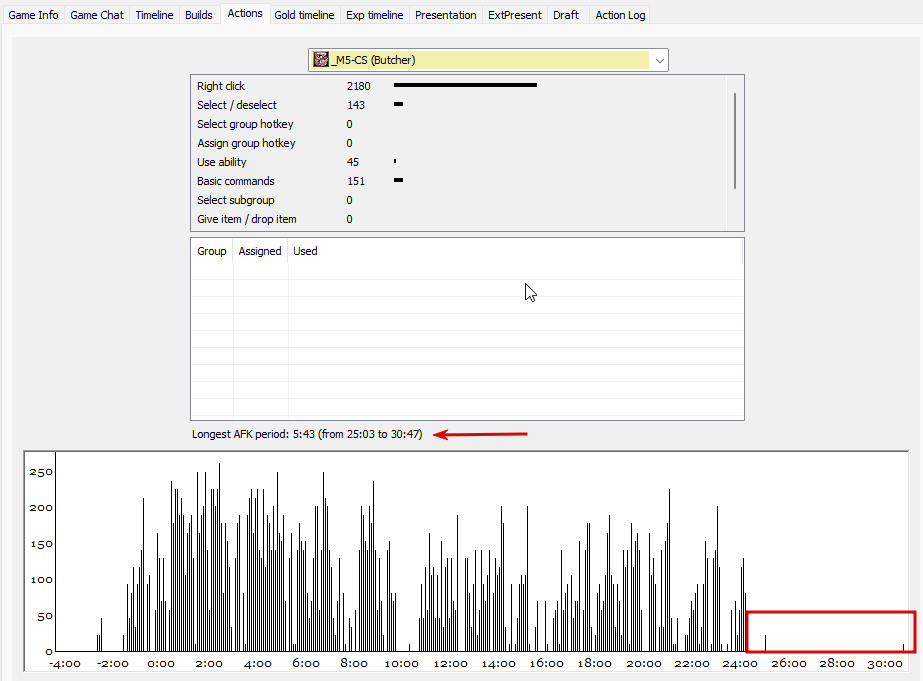
Task: Click the 45 use ability count
Action: click(353, 162)
